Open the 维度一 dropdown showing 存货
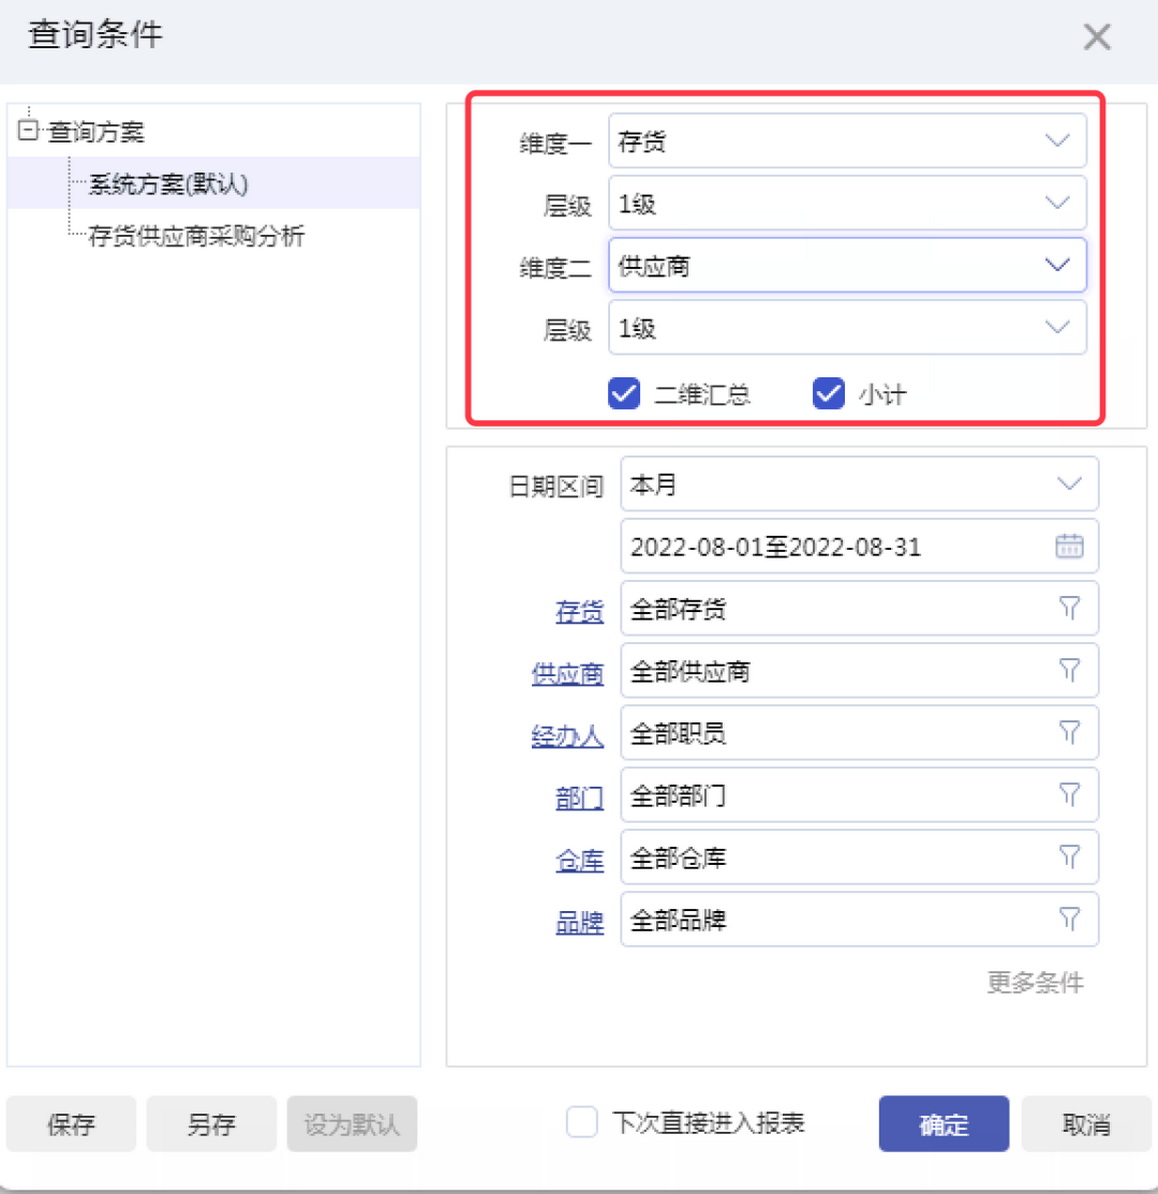This screenshot has width=1158, height=1194. pos(846,141)
